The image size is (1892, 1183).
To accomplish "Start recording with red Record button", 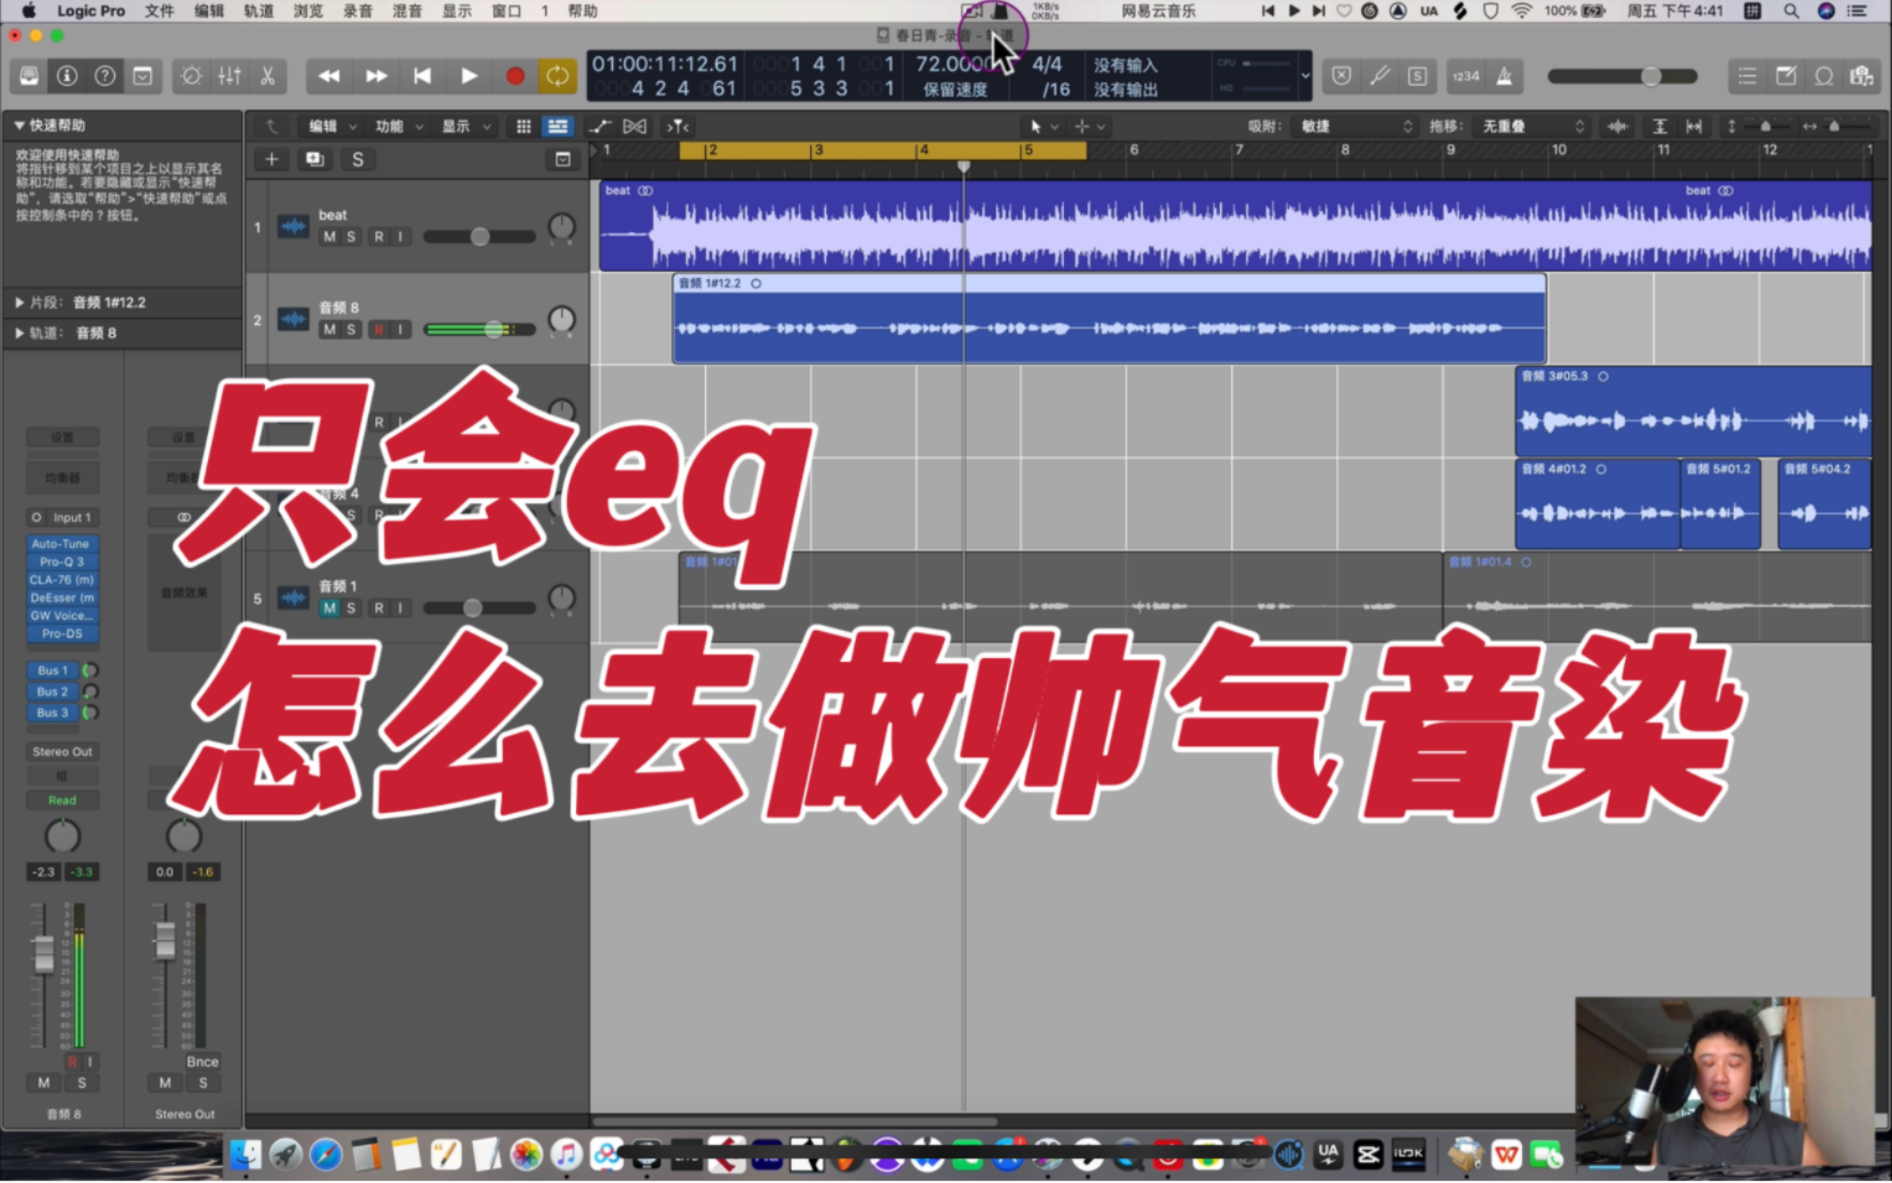I will coord(515,76).
